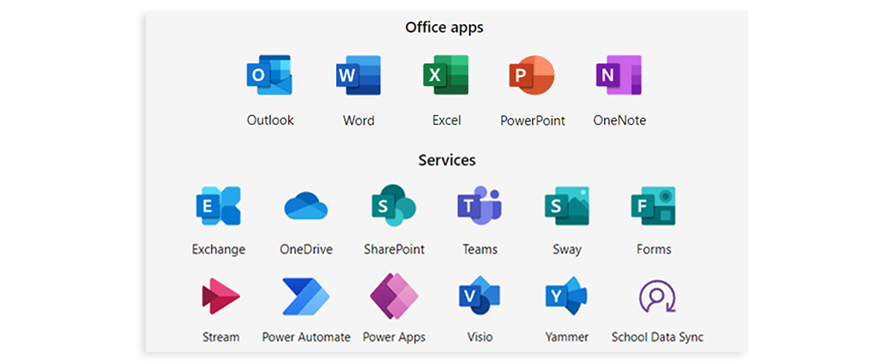Select the Power Automate icon

tap(306, 297)
